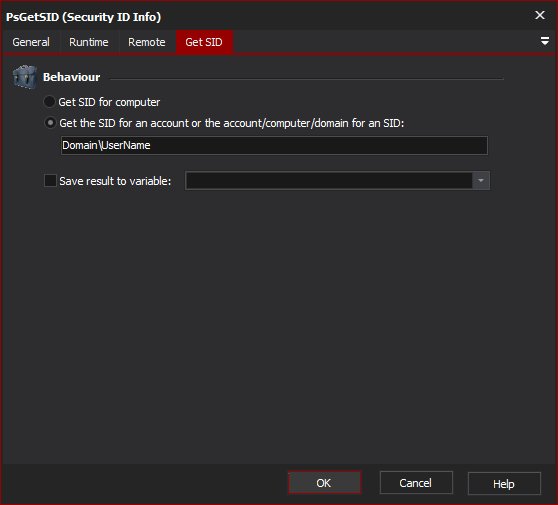
Task: Focus the Domain\UserName text field
Action: tap(274, 145)
